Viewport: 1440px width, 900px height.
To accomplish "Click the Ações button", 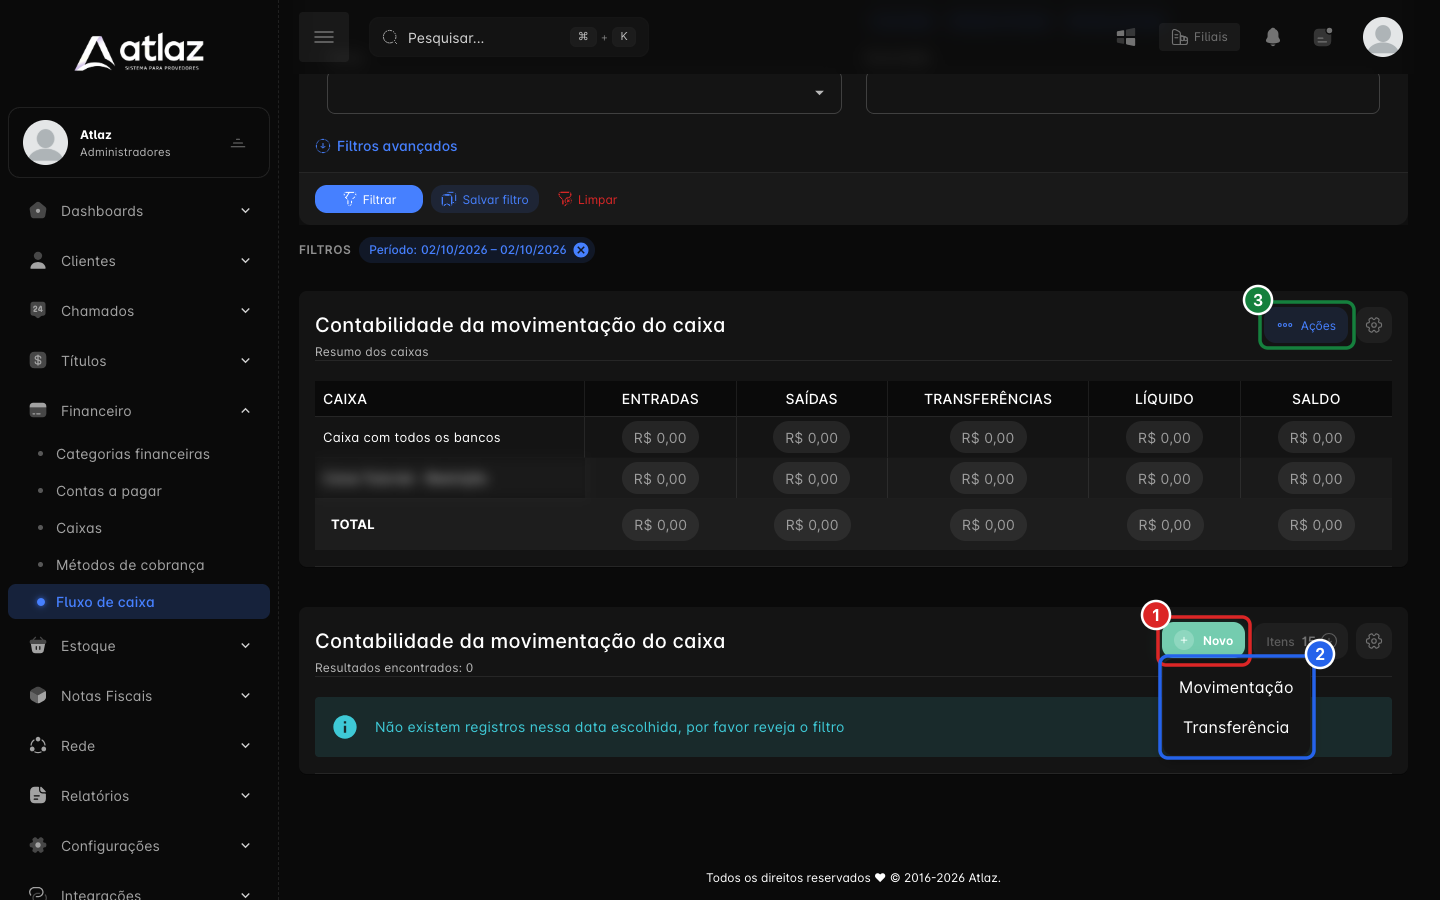I will 1306,325.
